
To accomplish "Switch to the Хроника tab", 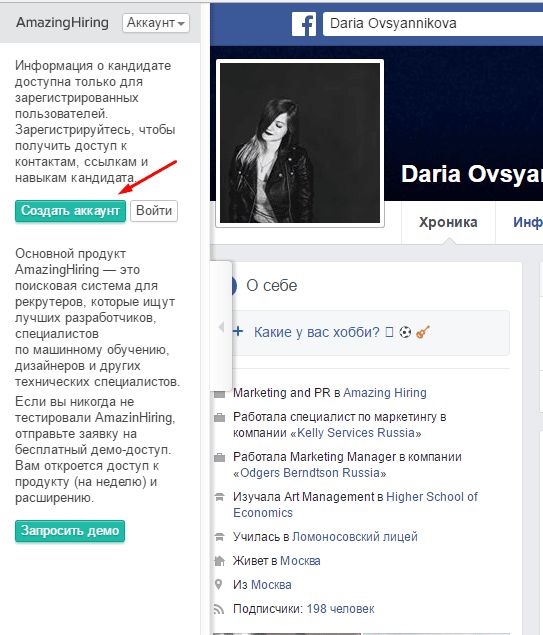I will pos(448,222).
